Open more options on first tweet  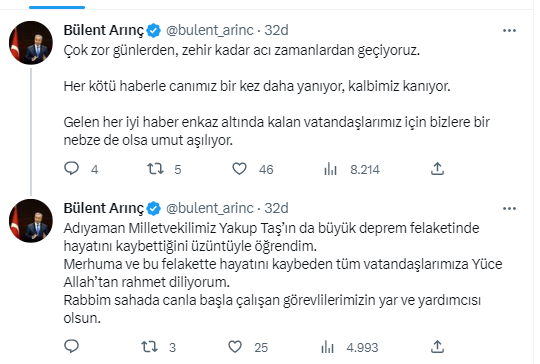pyautogui.click(x=509, y=31)
